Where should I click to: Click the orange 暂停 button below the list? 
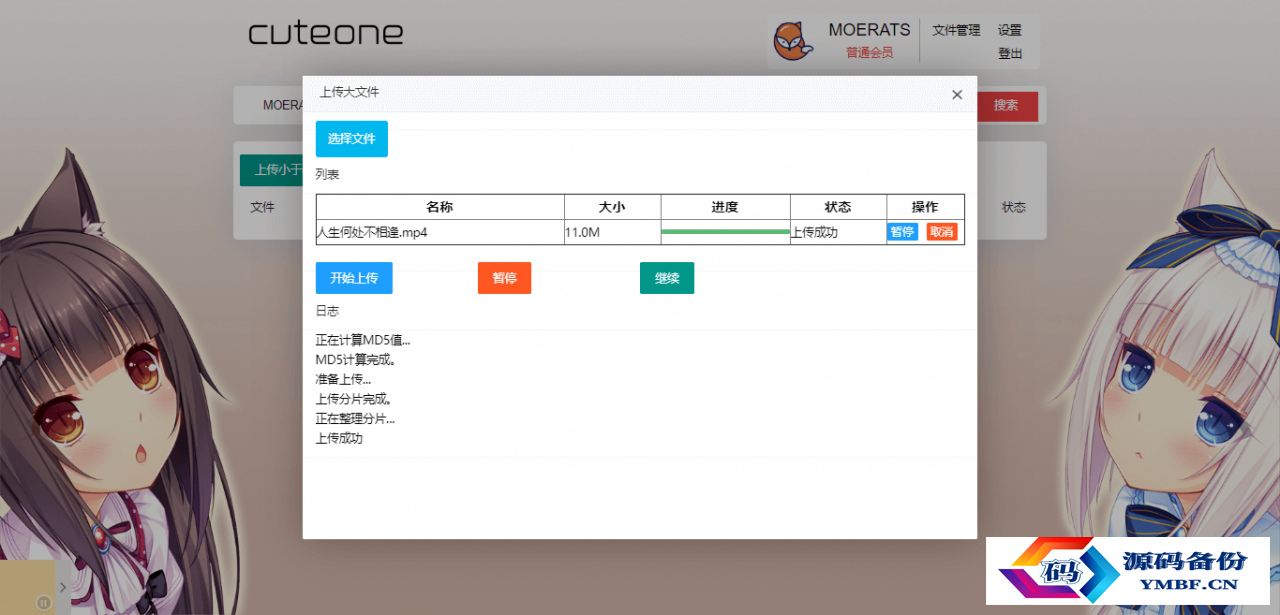coord(504,278)
